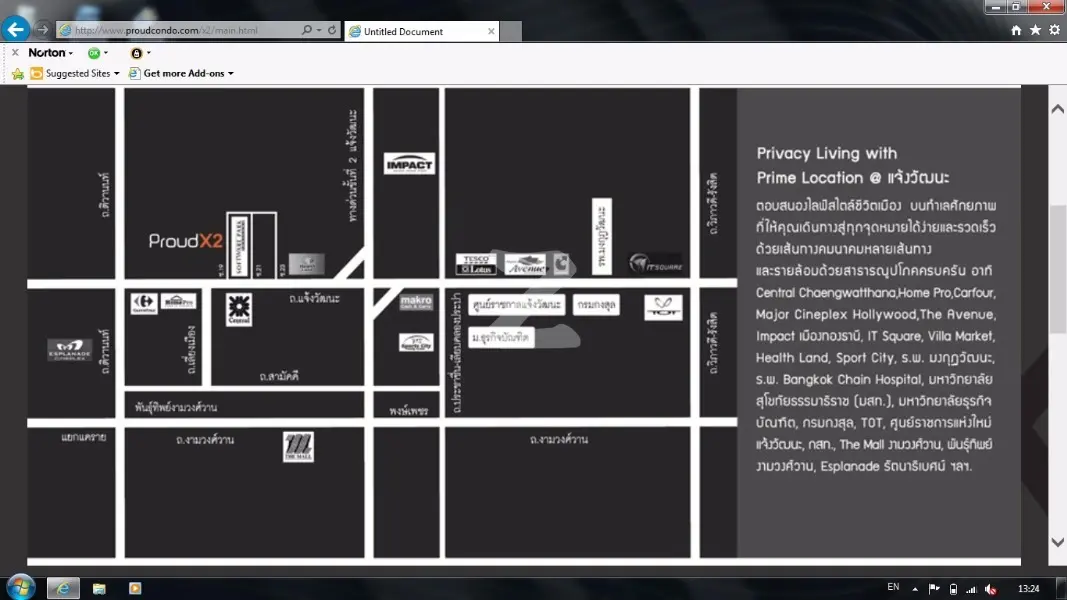Screen dimensions: 1067x600
Task: Click the HomePro logo on the map
Action: pos(179,301)
